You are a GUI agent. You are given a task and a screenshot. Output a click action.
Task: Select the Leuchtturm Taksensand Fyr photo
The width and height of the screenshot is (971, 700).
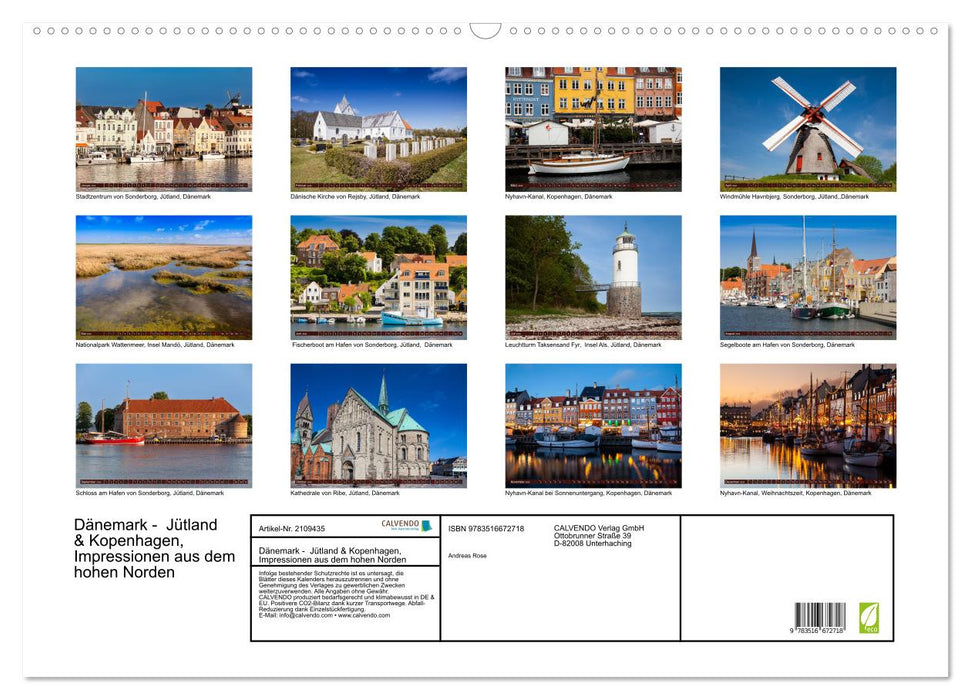point(592,275)
